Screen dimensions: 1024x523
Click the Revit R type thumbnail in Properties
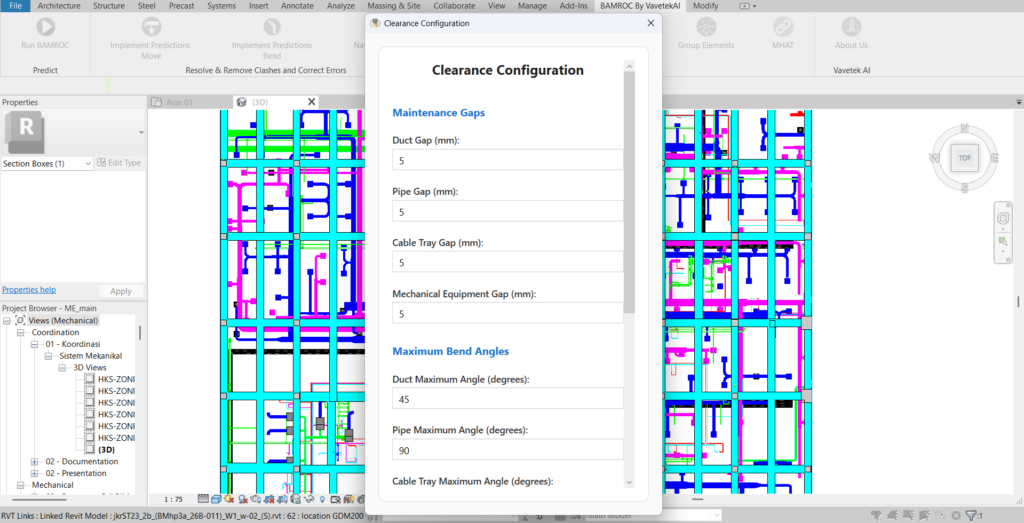26,133
